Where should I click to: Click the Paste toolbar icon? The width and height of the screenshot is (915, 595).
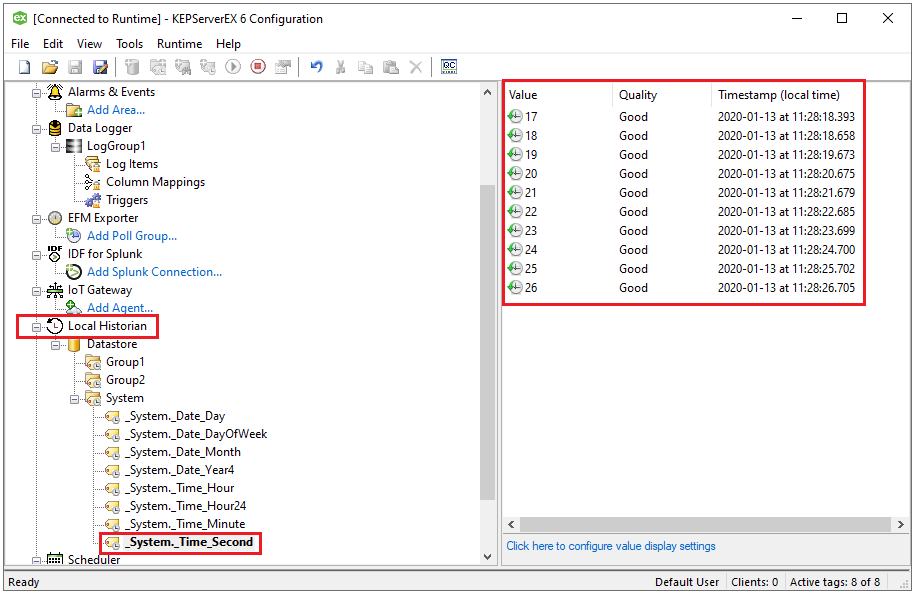(390, 67)
